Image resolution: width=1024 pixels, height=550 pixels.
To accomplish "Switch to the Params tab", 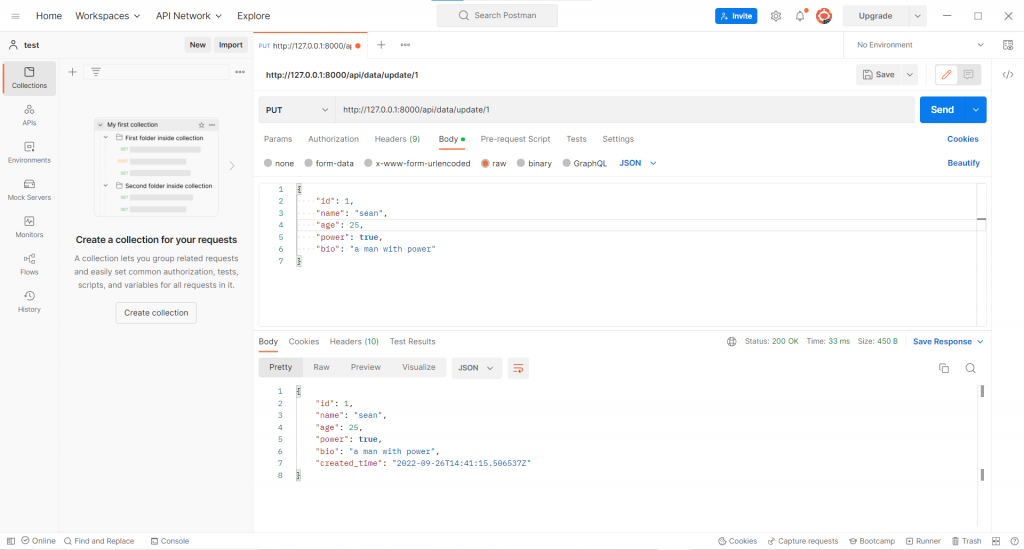I will (x=278, y=139).
